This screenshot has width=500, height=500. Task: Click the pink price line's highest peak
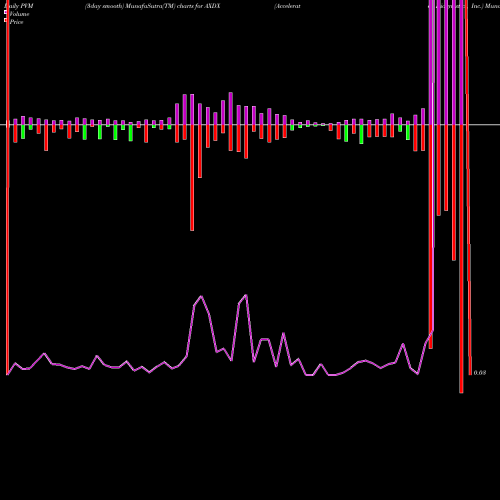point(246,295)
